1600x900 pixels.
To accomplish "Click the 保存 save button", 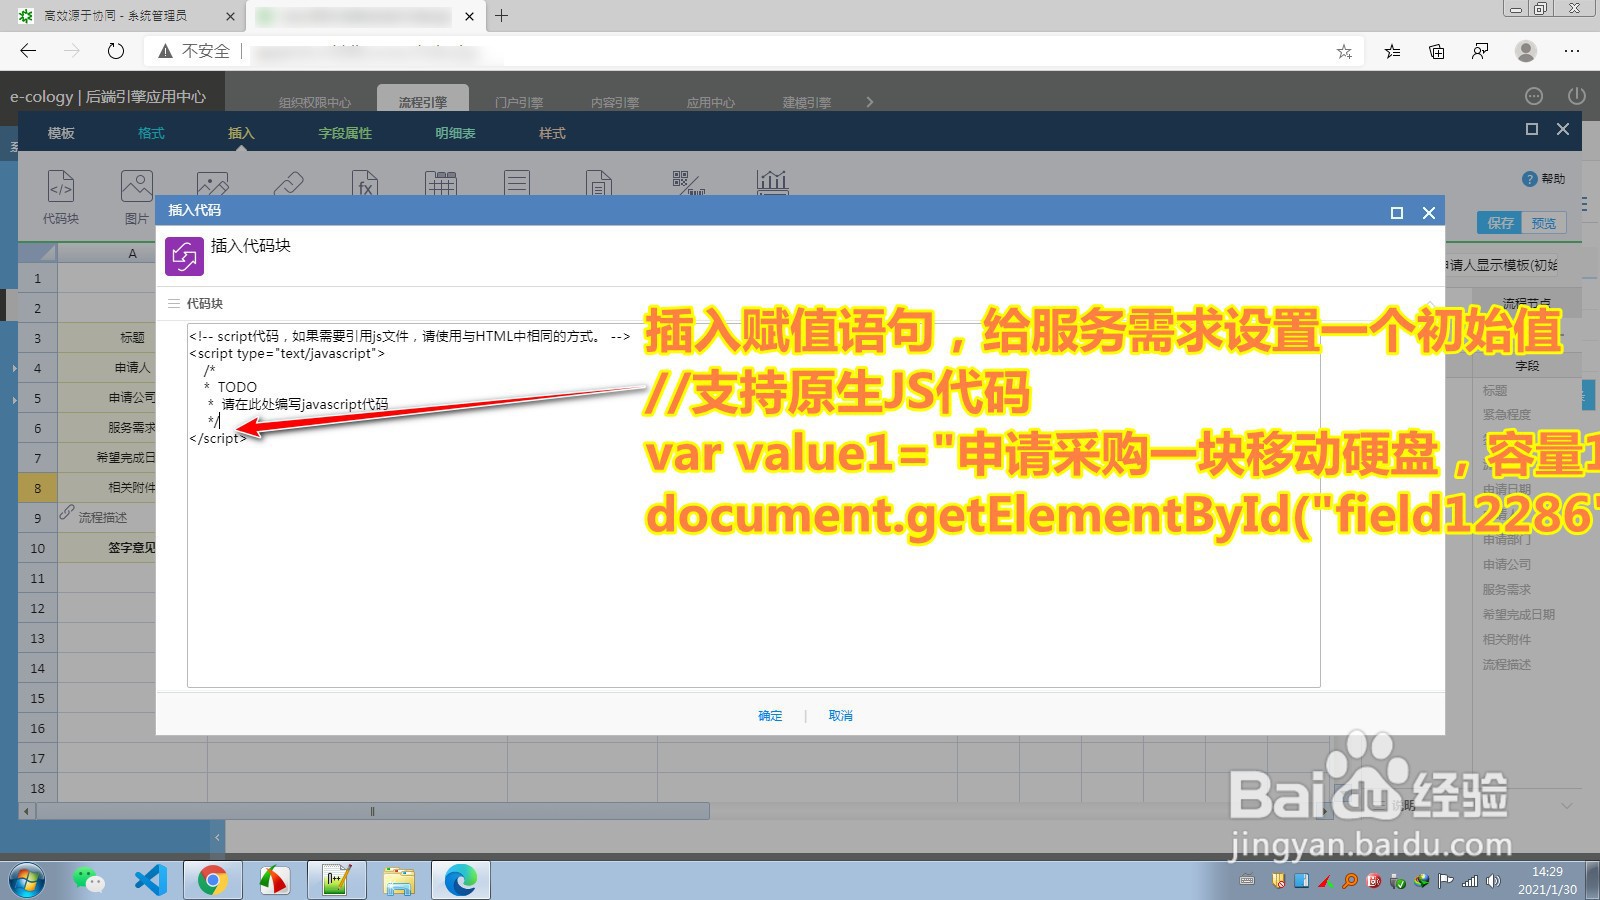I will (x=1500, y=223).
